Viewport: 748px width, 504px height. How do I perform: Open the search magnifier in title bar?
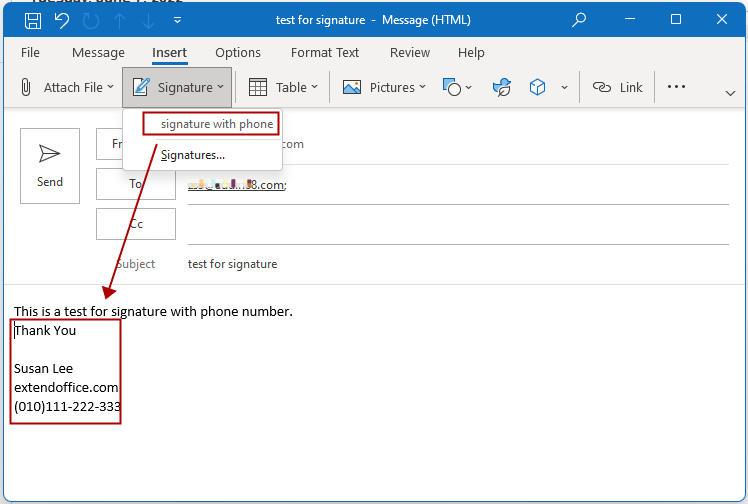coord(579,20)
